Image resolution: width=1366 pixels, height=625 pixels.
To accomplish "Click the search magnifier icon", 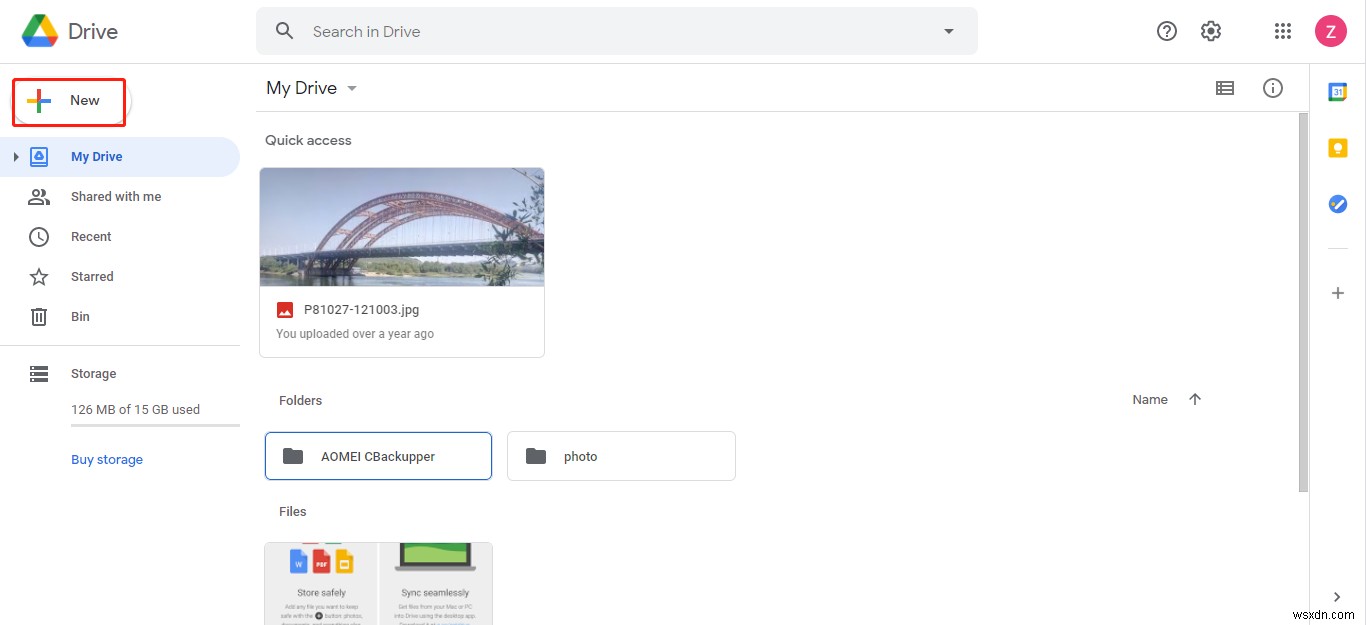I will click(x=285, y=31).
